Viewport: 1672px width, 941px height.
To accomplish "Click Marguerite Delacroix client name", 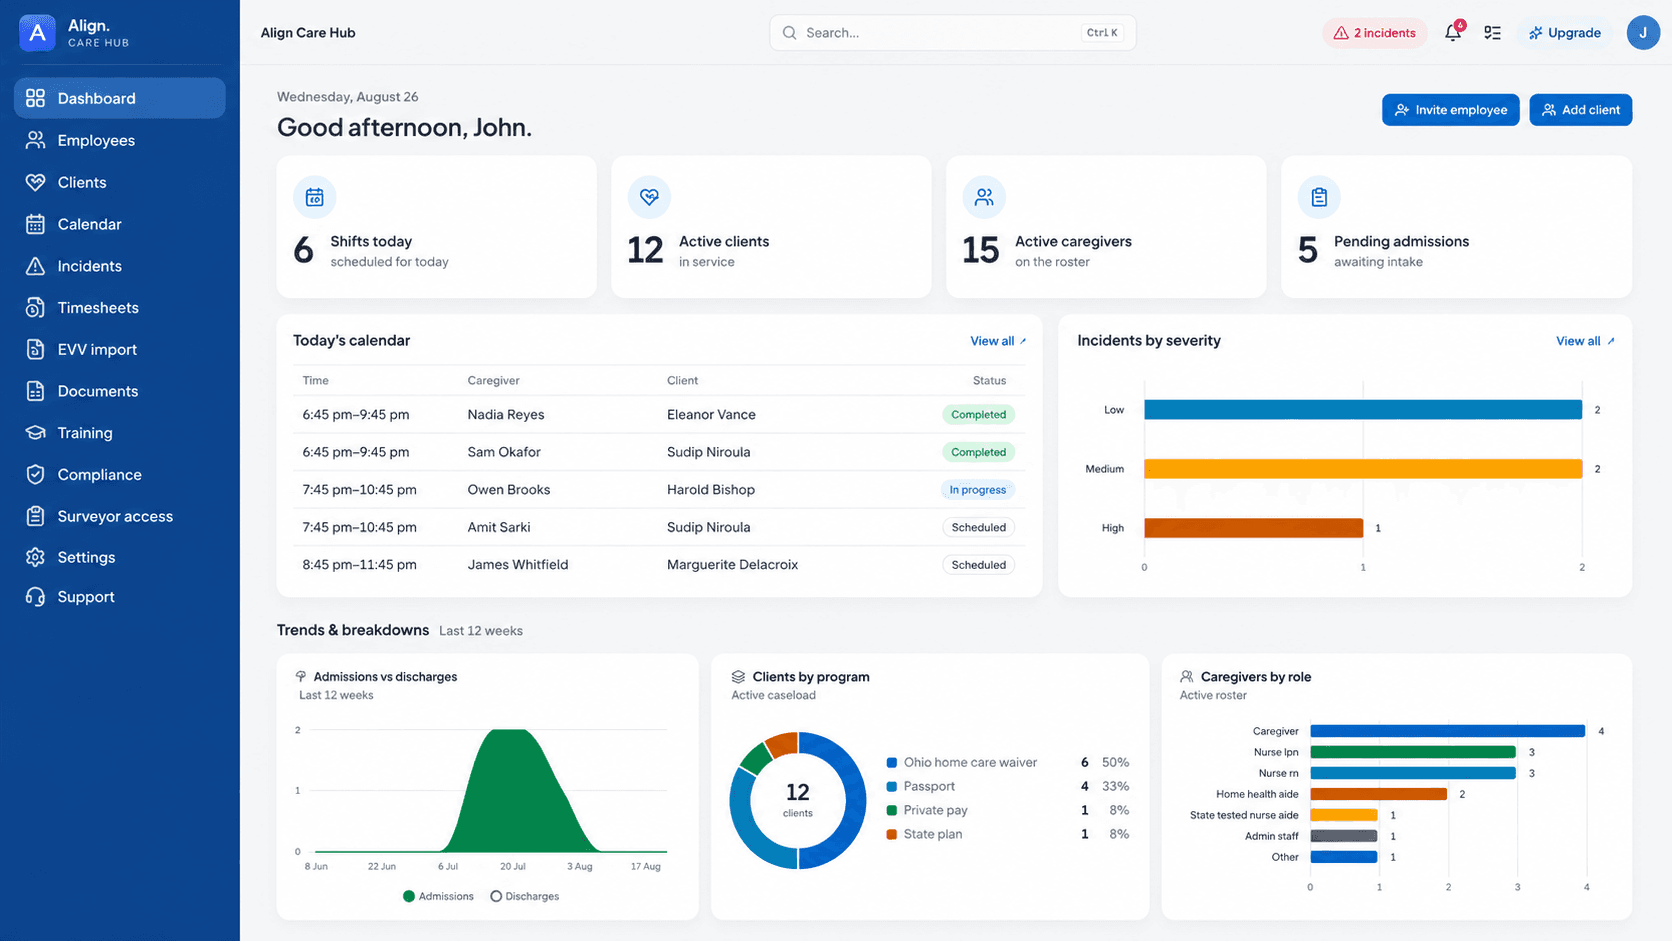I will click(732, 565).
